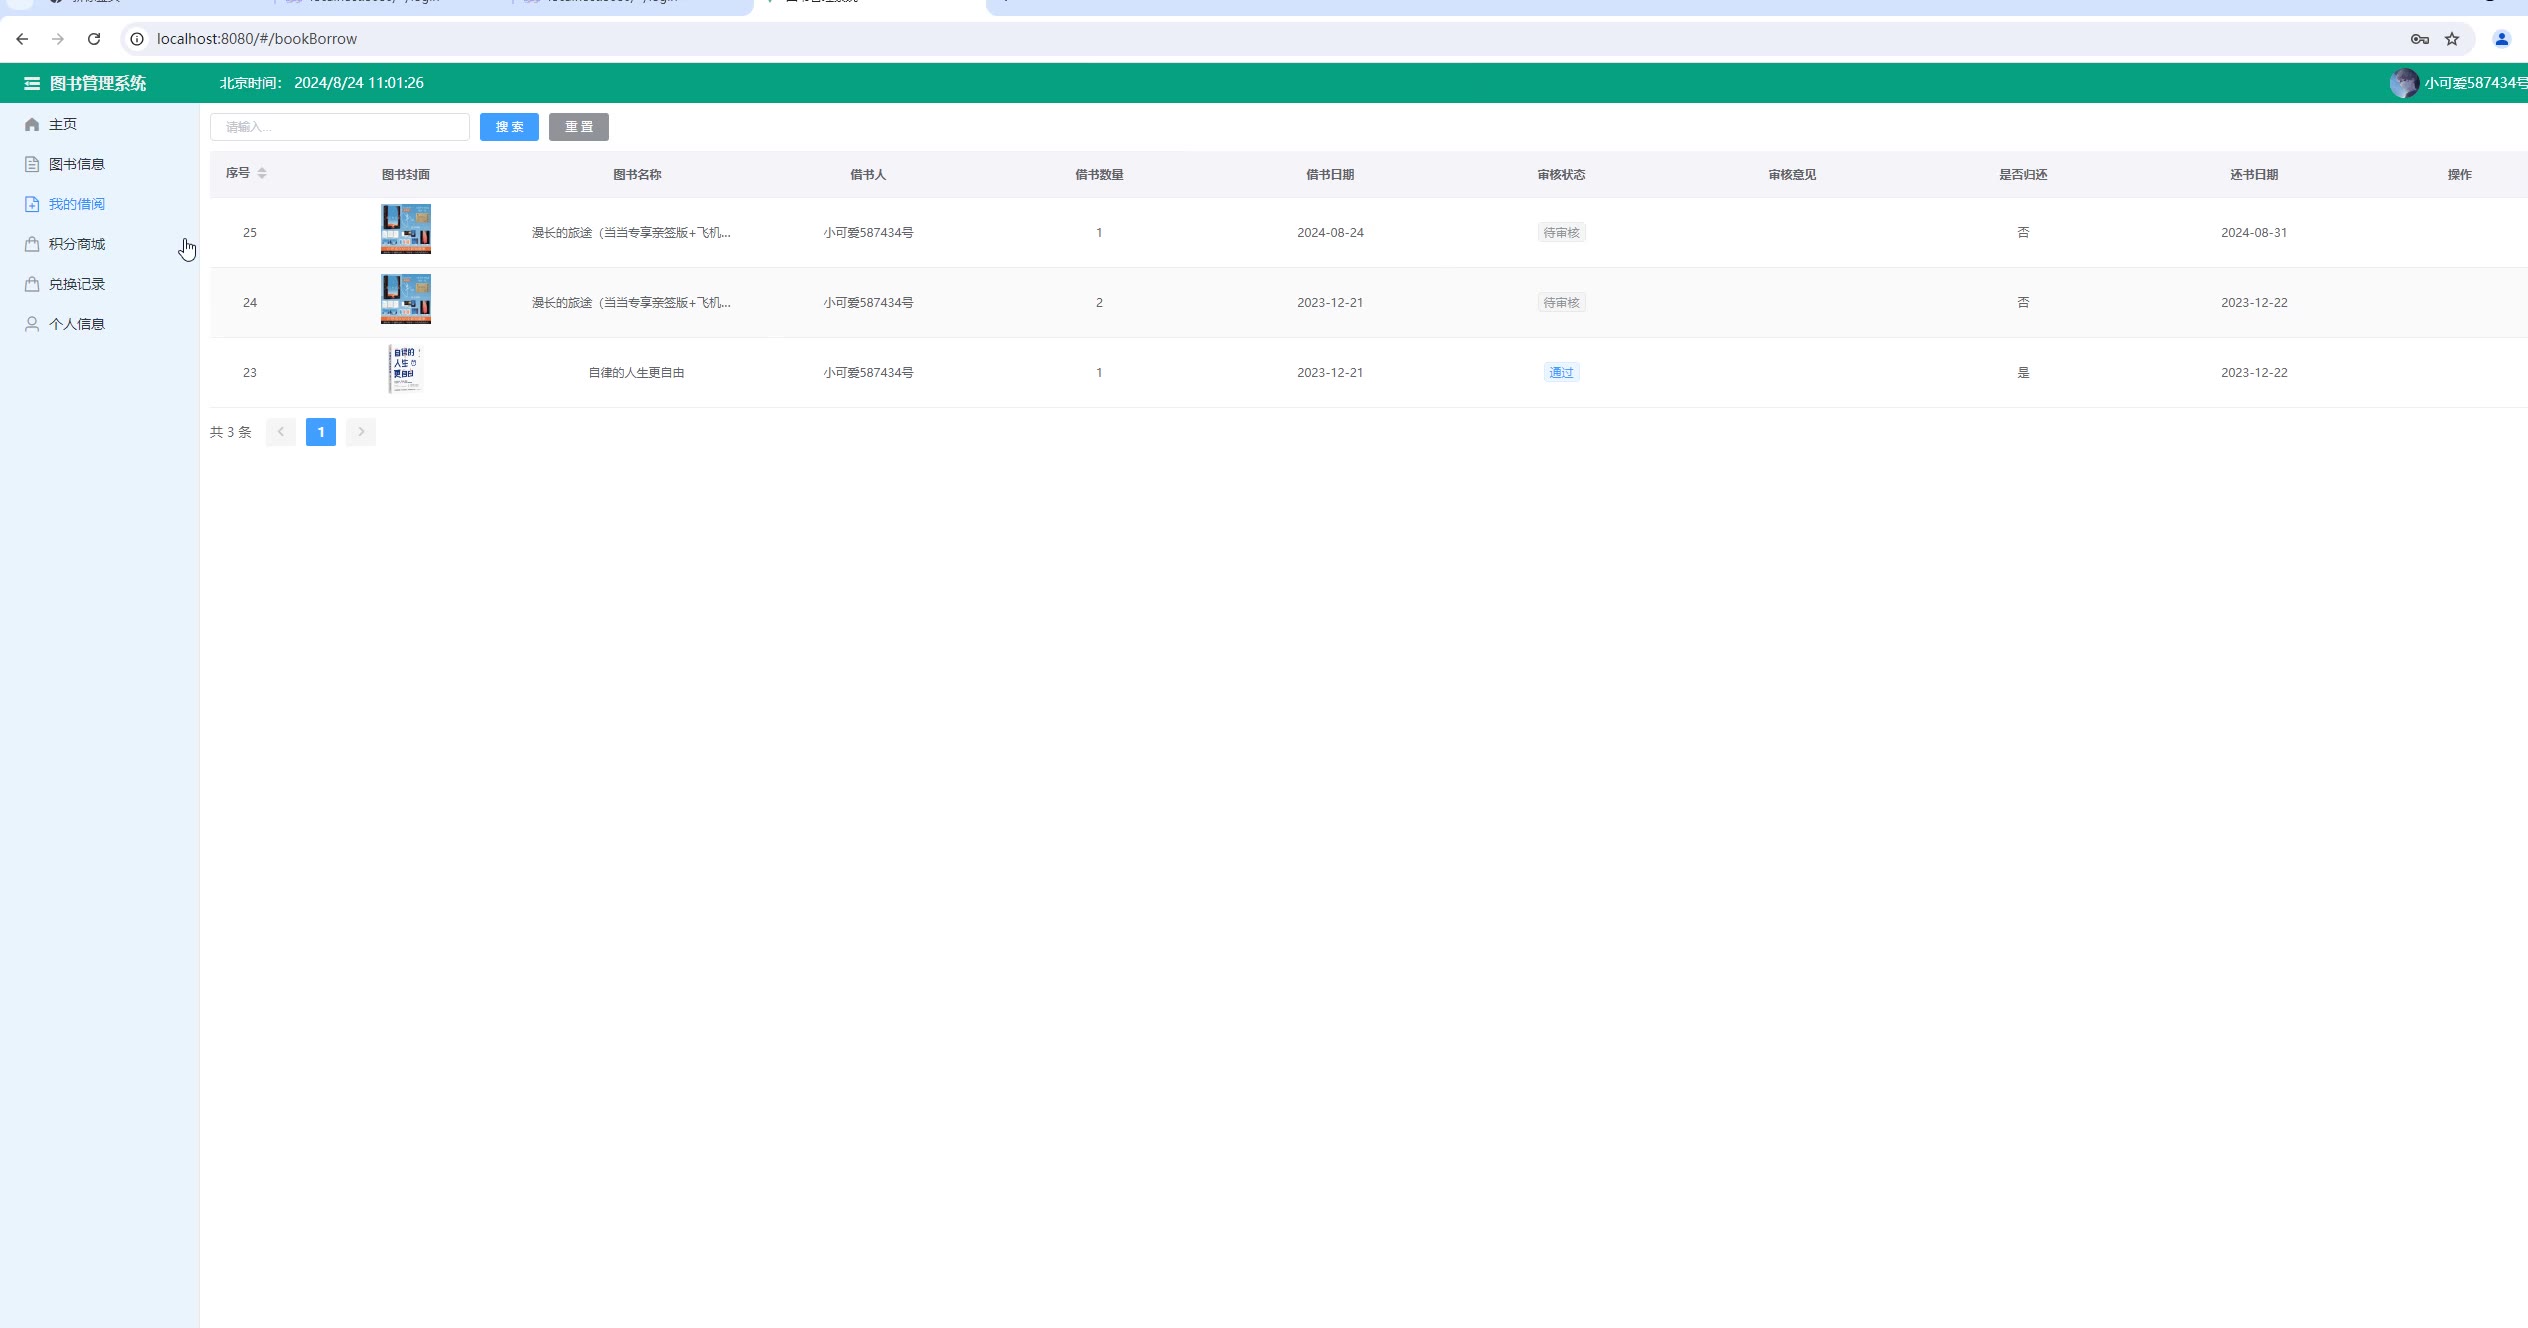Open browser profile icon
This screenshot has height=1328, width=2528.
[x=2502, y=39]
